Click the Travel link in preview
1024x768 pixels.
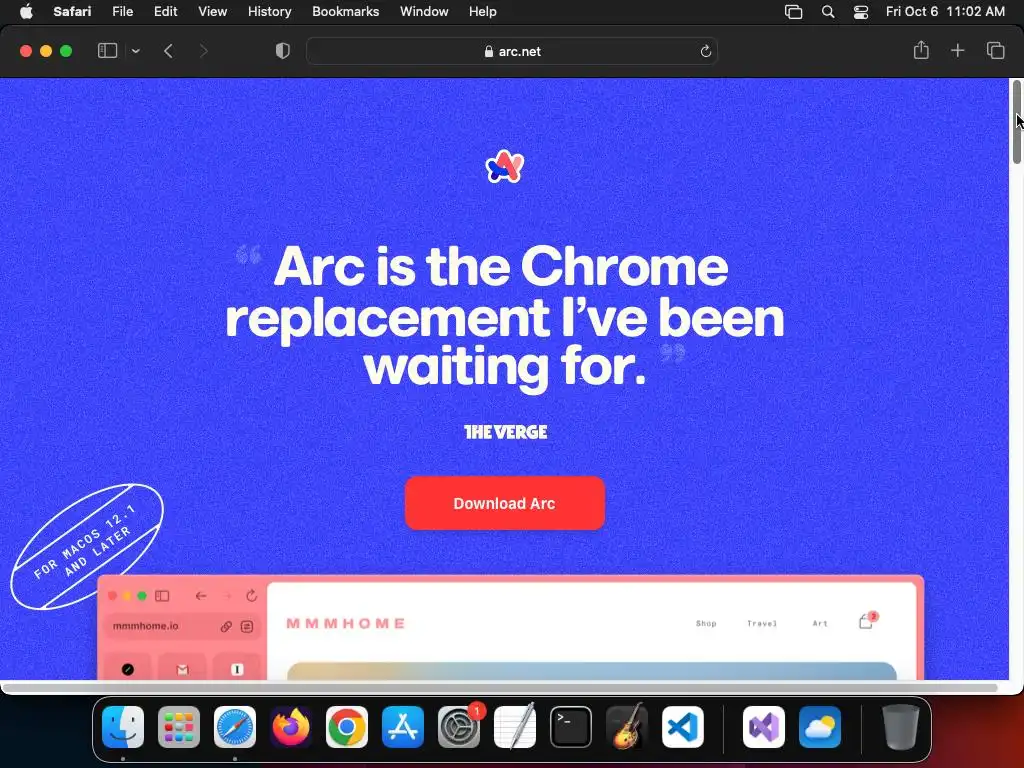[762, 623]
